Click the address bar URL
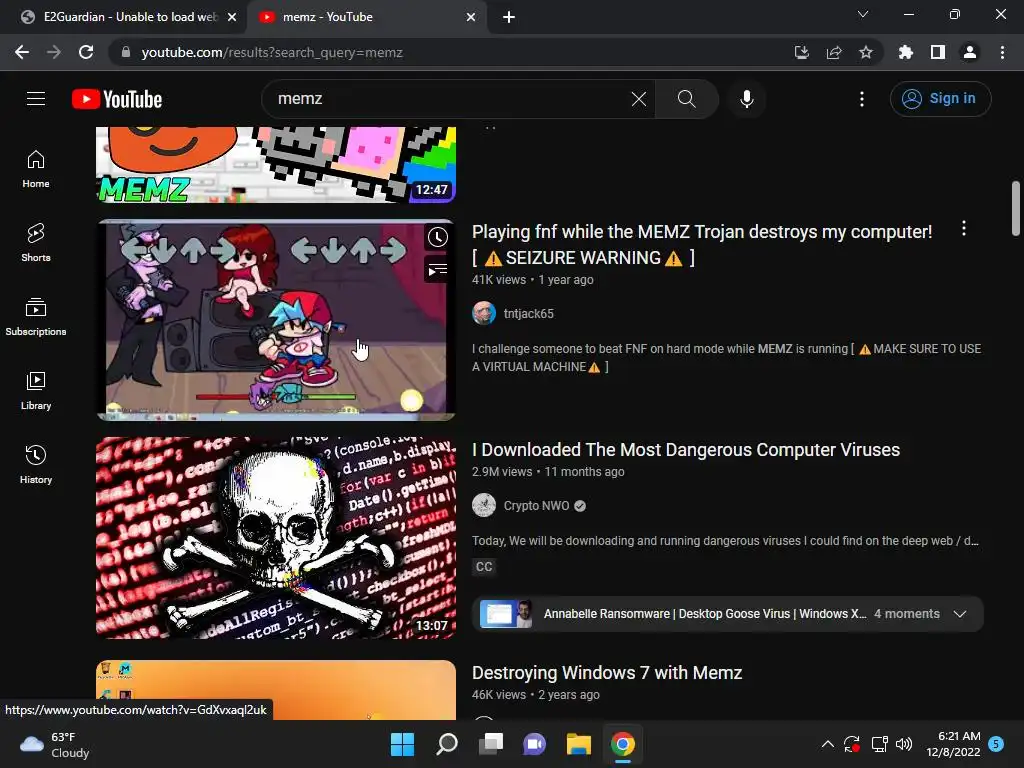This screenshot has width=1024, height=768. (272, 52)
